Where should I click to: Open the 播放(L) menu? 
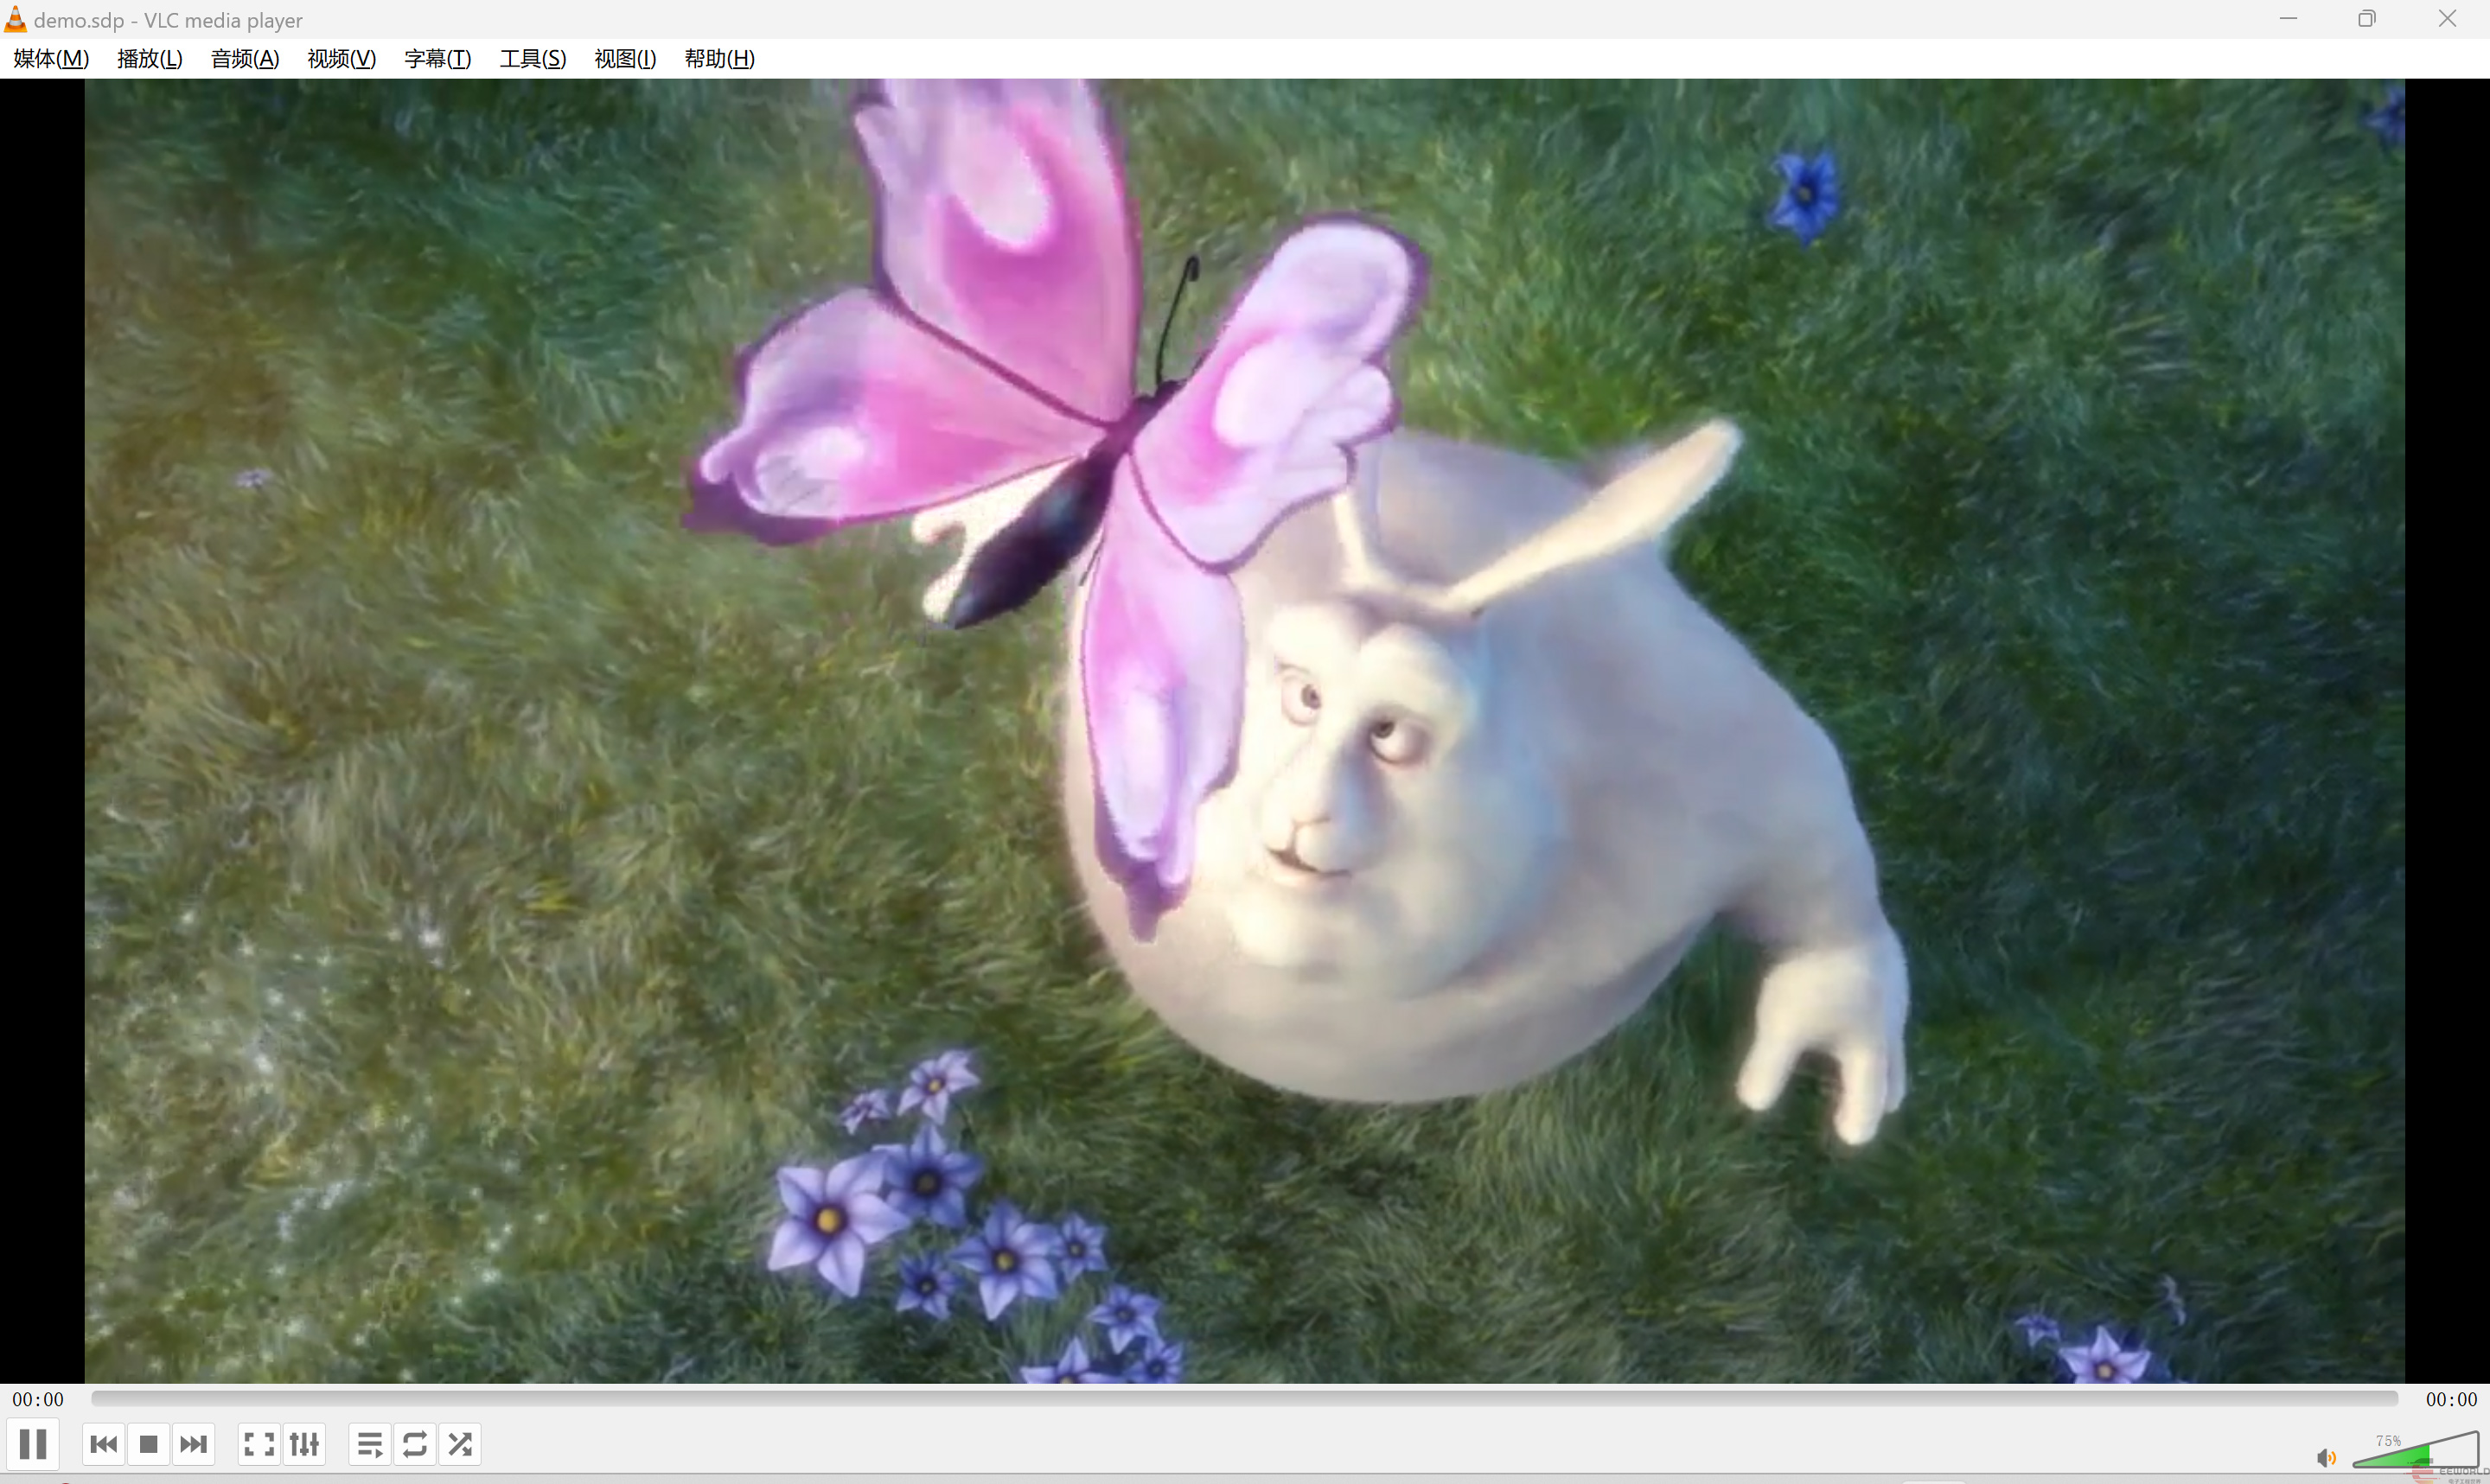point(150,59)
